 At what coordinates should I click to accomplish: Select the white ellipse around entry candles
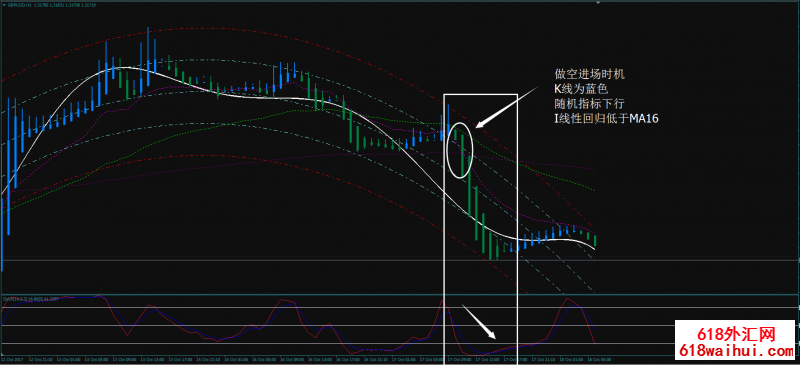point(460,150)
